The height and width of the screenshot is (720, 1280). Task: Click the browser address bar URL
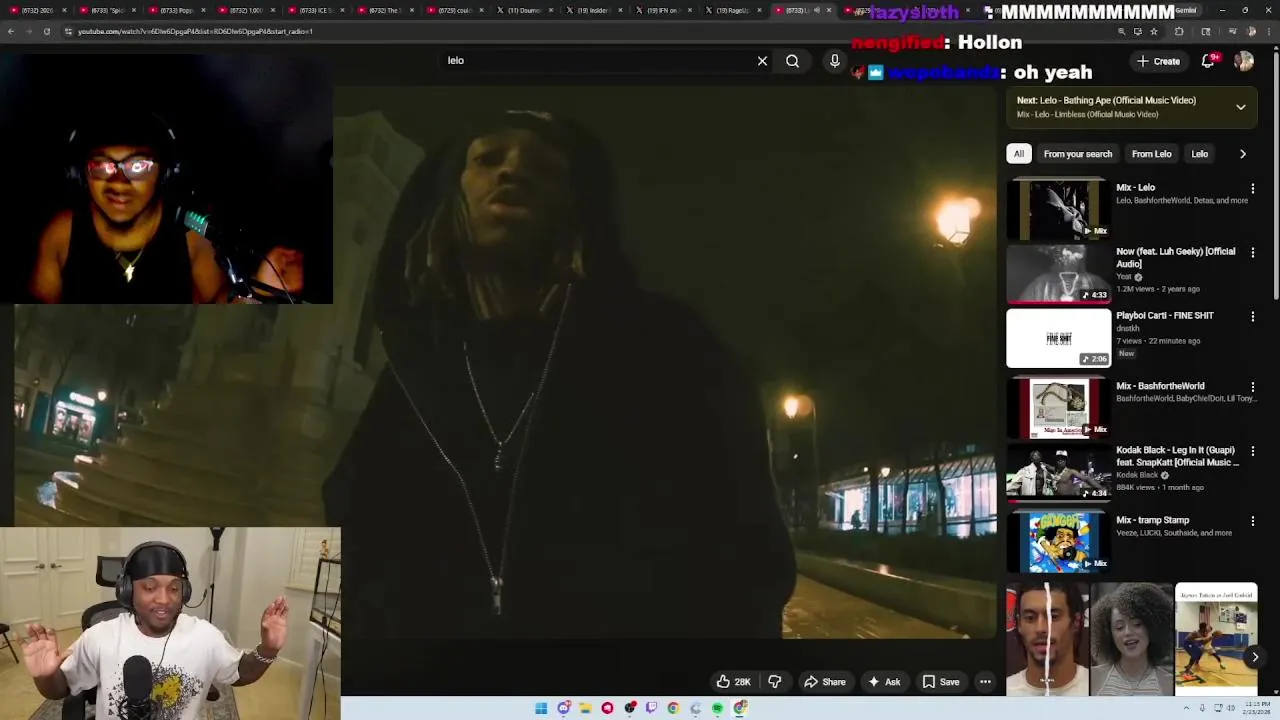coord(195,31)
